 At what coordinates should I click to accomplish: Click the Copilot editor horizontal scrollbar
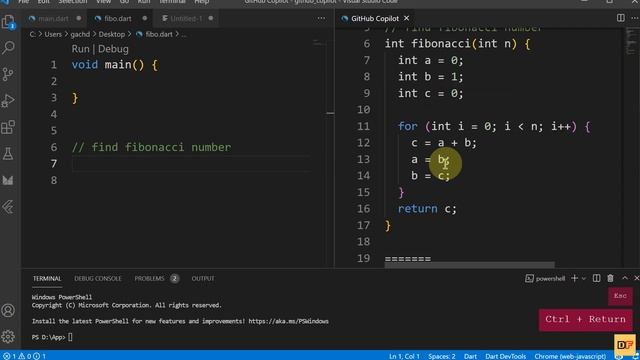click(469, 265)
